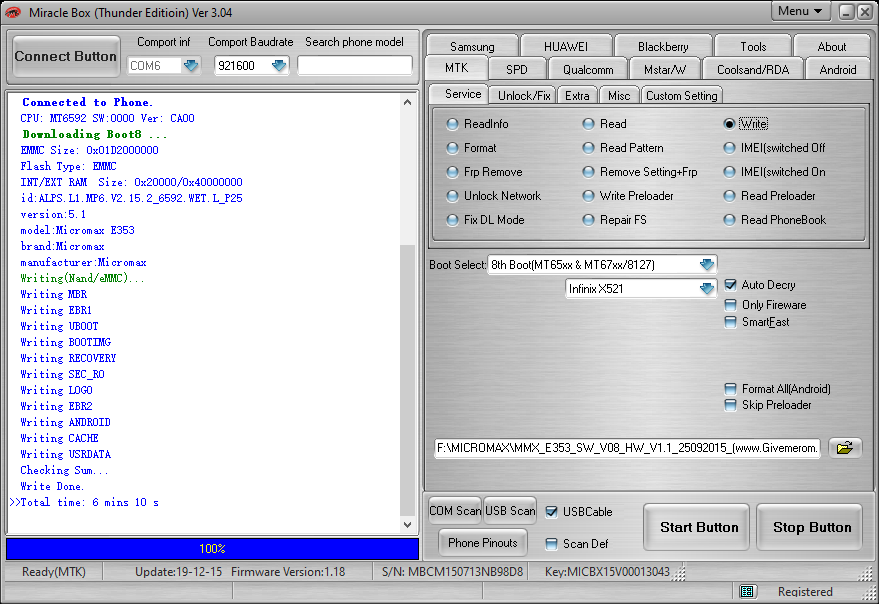Click the Connect Button
Image resolution: width=879 pixels, height=604 pixels.
click(x=66, y=56)
